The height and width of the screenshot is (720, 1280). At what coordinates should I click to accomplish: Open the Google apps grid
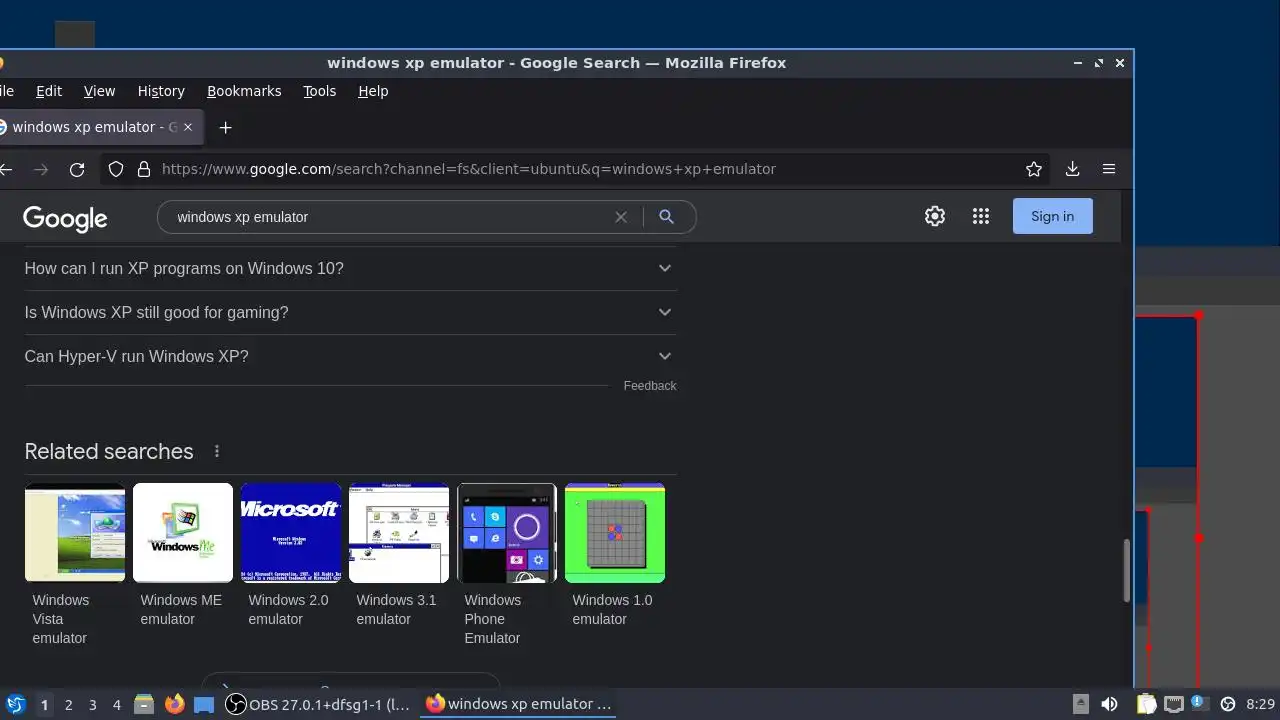[x=981, y=216]
